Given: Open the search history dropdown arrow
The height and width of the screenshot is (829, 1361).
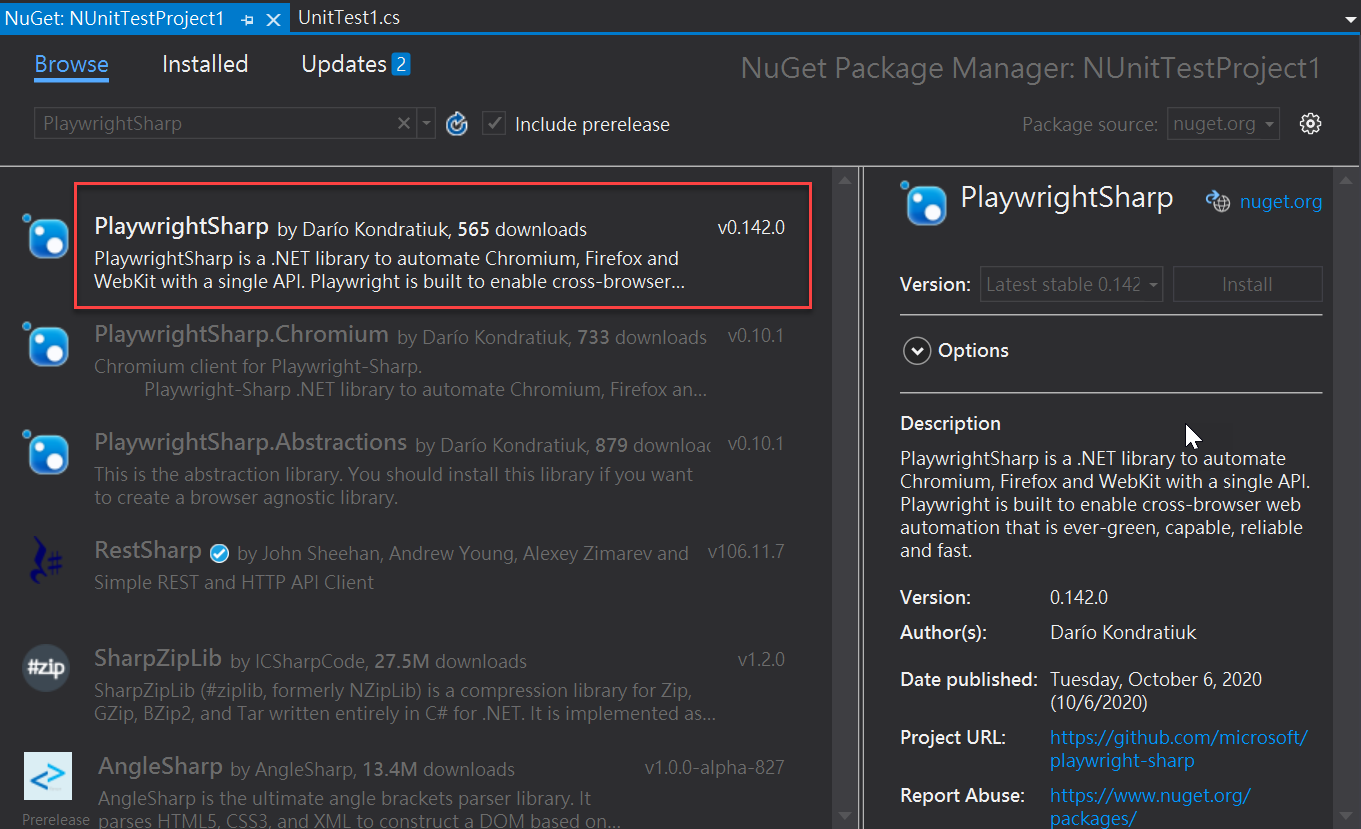Looking at the screenshot, I should coord(427,124).
